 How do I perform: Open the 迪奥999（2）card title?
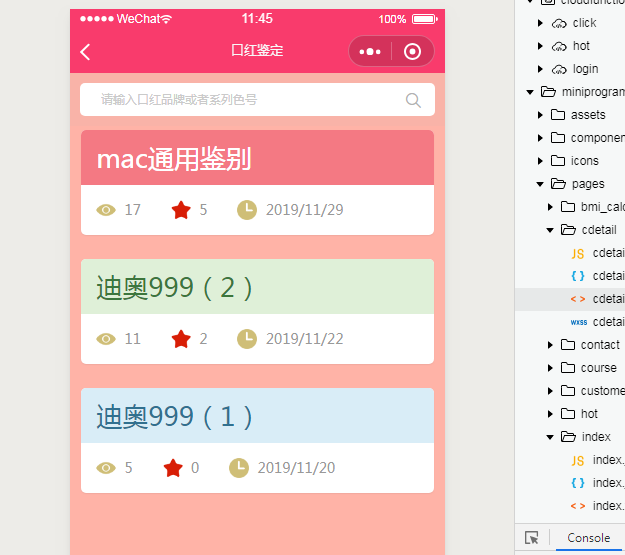174,287
